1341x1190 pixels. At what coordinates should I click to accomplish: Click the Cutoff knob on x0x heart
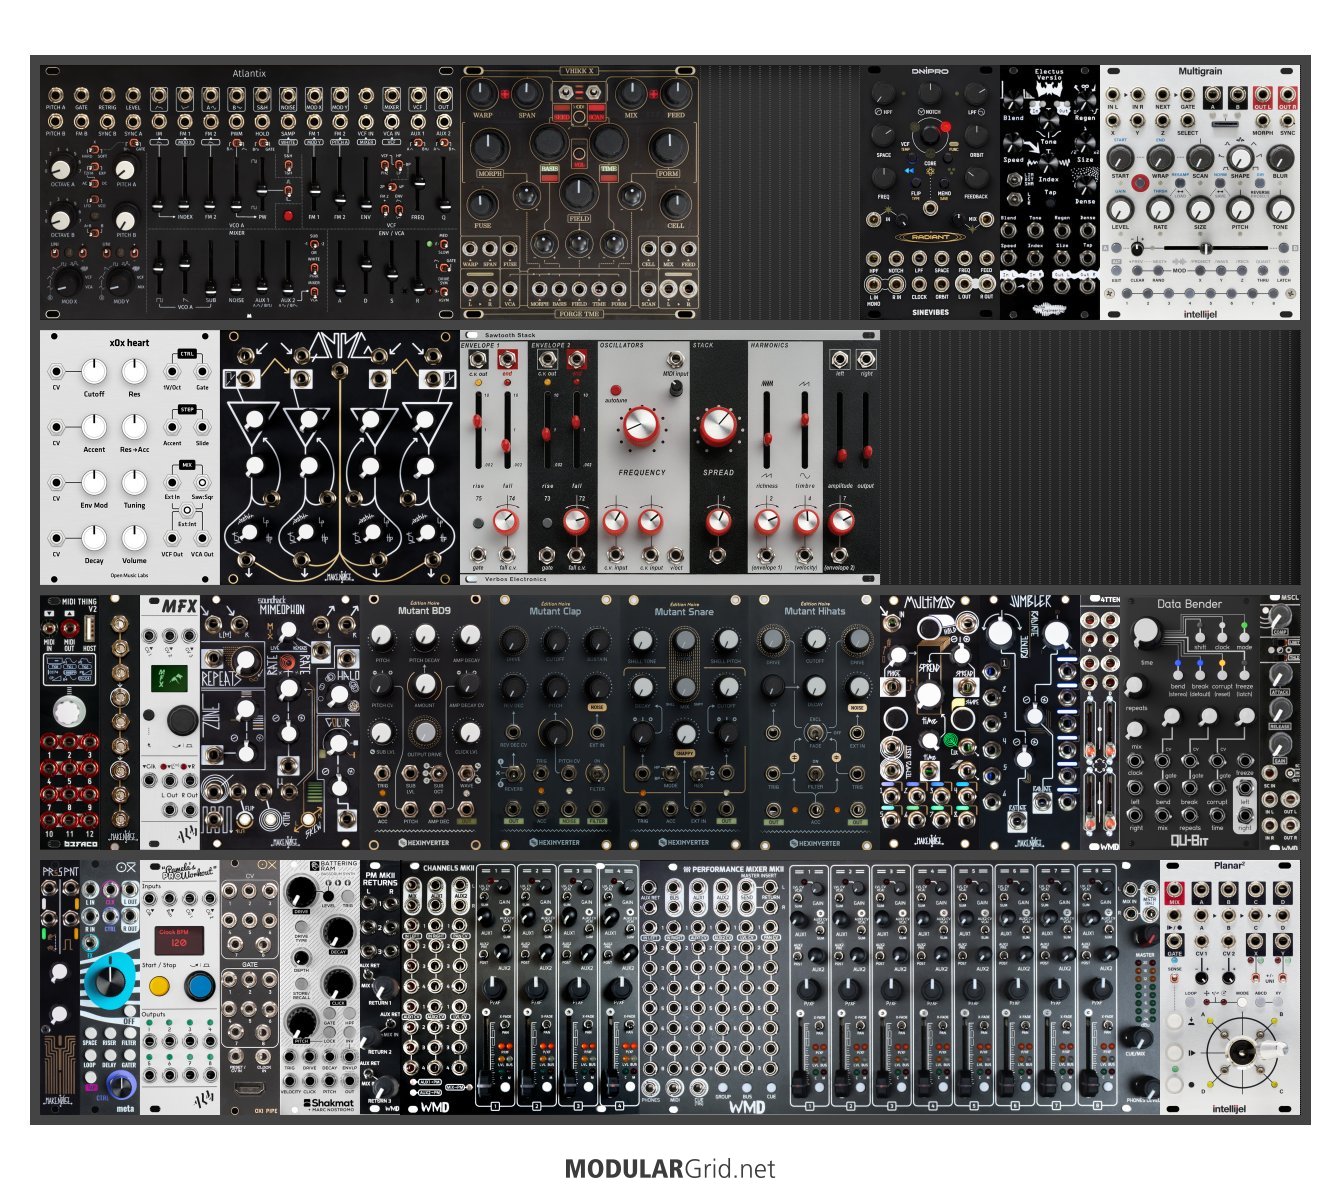pos(94,372)
